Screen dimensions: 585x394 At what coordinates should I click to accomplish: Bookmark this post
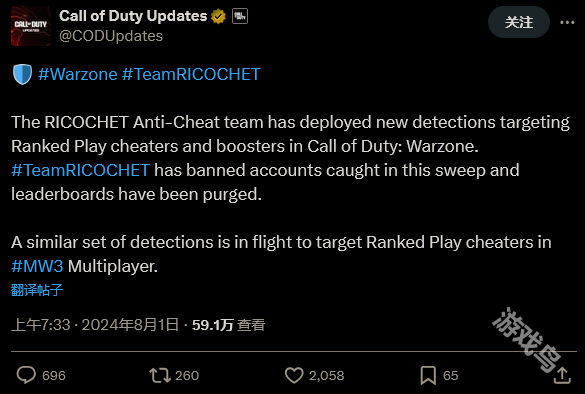(x=428, y=375)
